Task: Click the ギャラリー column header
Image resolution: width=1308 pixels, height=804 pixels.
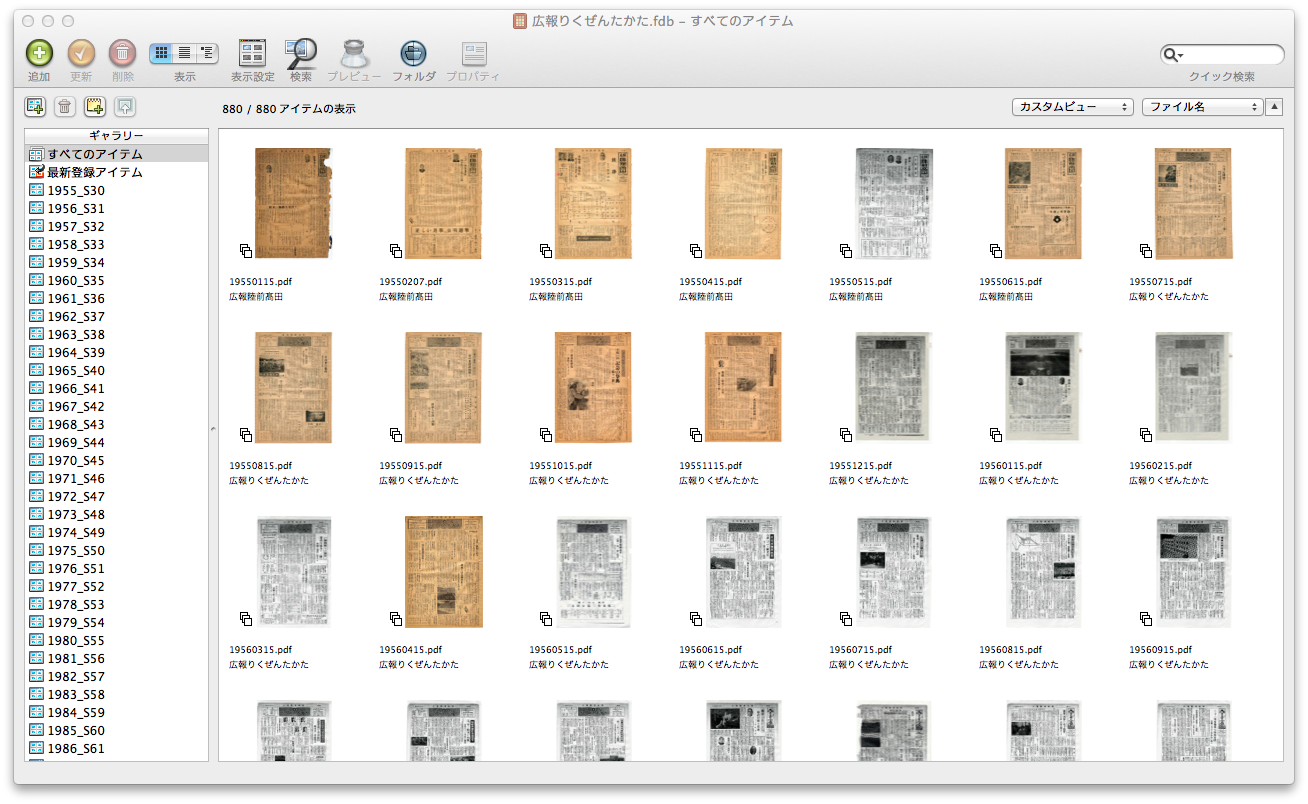Action: tap(117, 136)
